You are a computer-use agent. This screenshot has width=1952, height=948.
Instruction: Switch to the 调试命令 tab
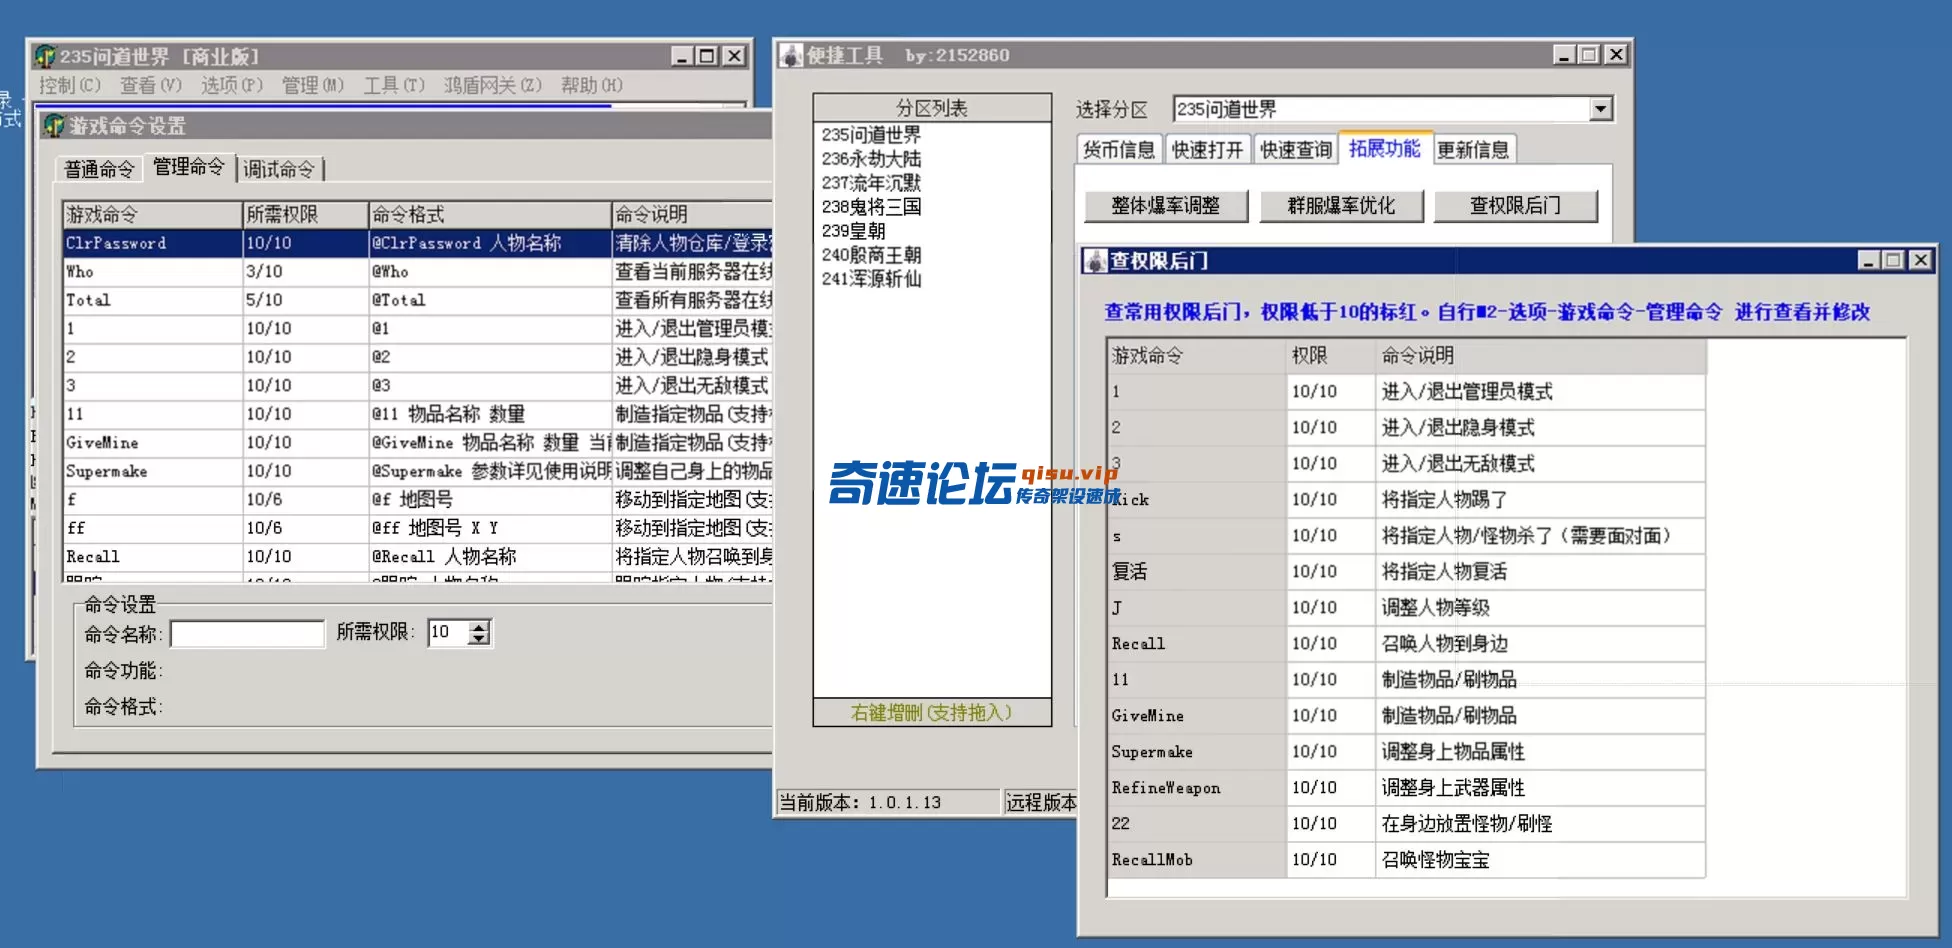279,169
